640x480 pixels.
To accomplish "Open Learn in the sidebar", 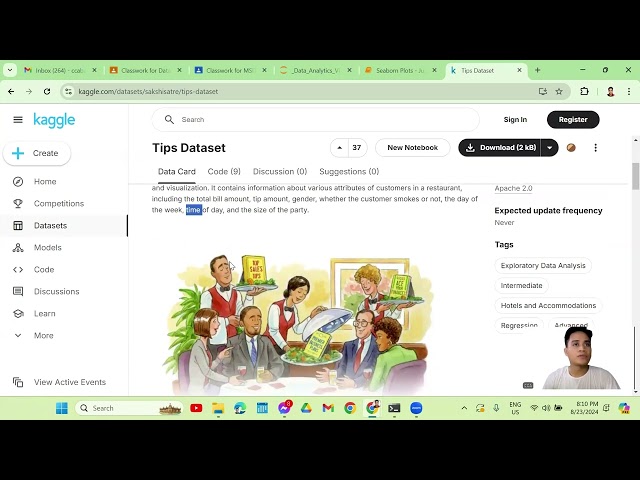I will click(x=44, y=314).
